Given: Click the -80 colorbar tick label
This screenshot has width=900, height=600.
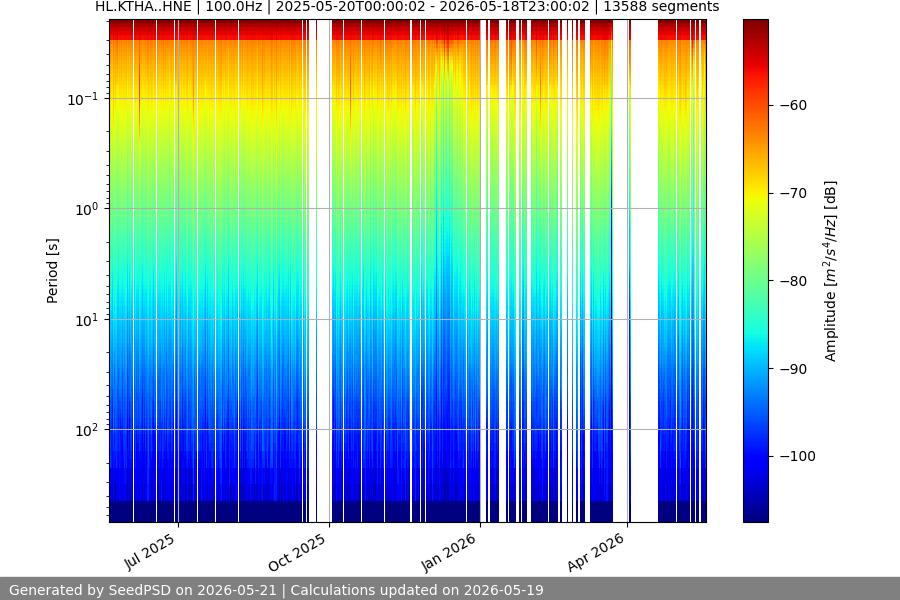Looking at the screenshot, I should (793, 281).
